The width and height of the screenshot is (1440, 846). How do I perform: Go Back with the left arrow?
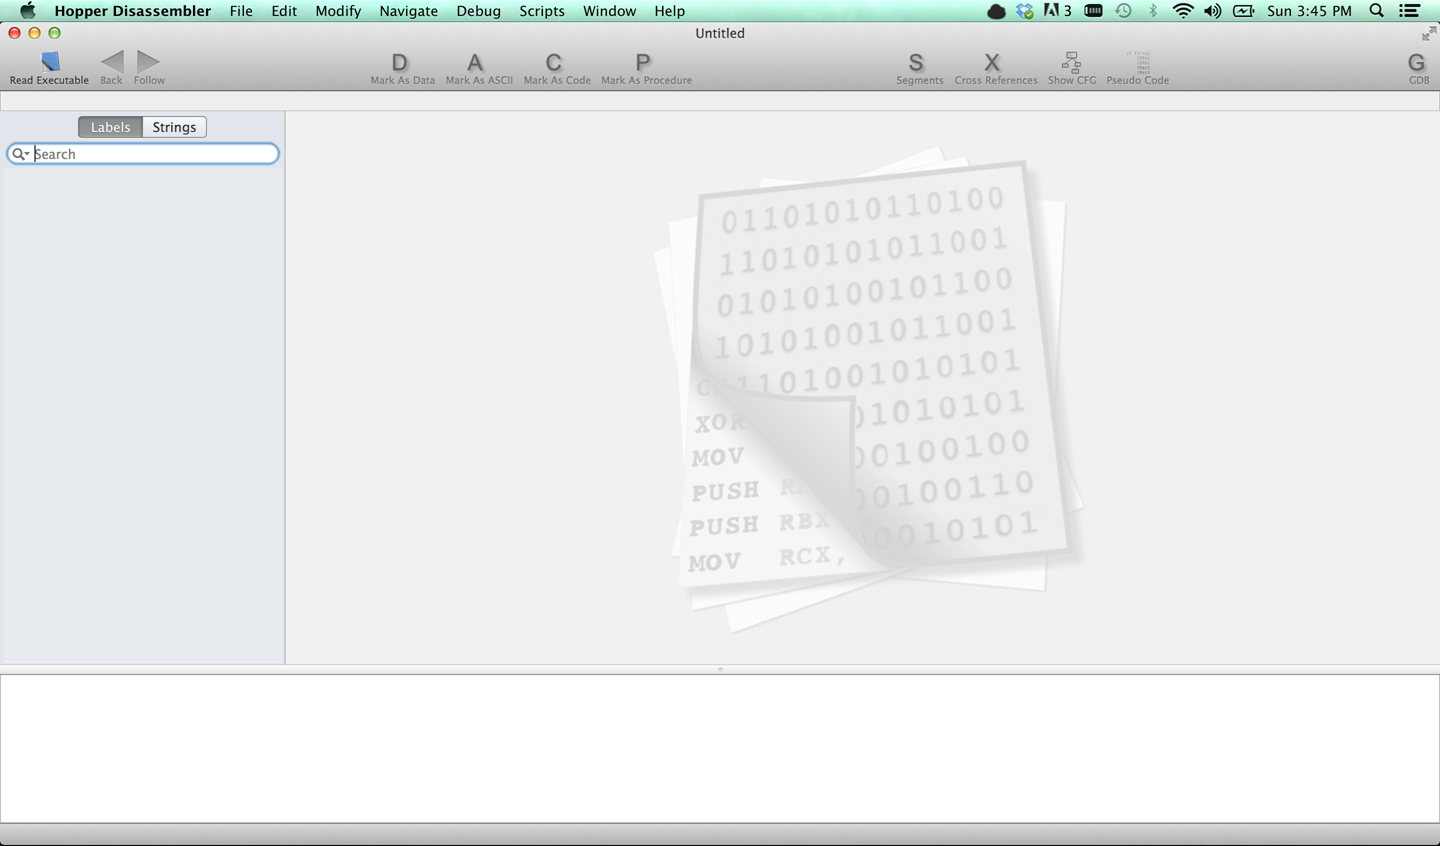pyautogui.click(x=112, y=62)
